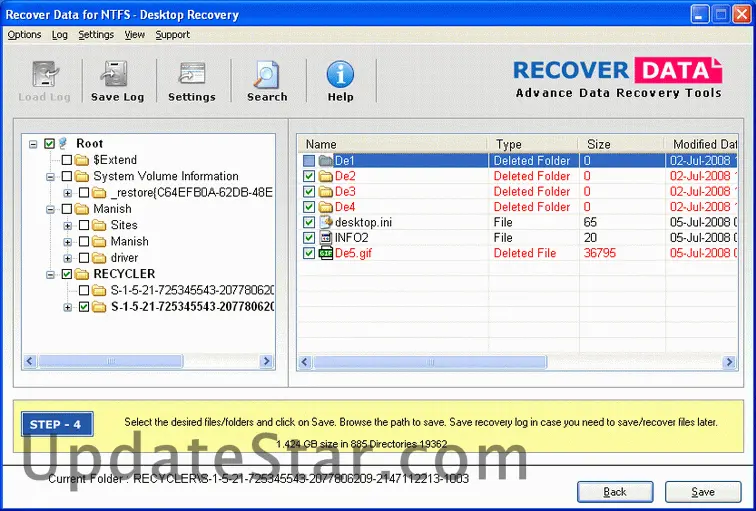Check the driver folder checkbox

[x=84, y=258]
